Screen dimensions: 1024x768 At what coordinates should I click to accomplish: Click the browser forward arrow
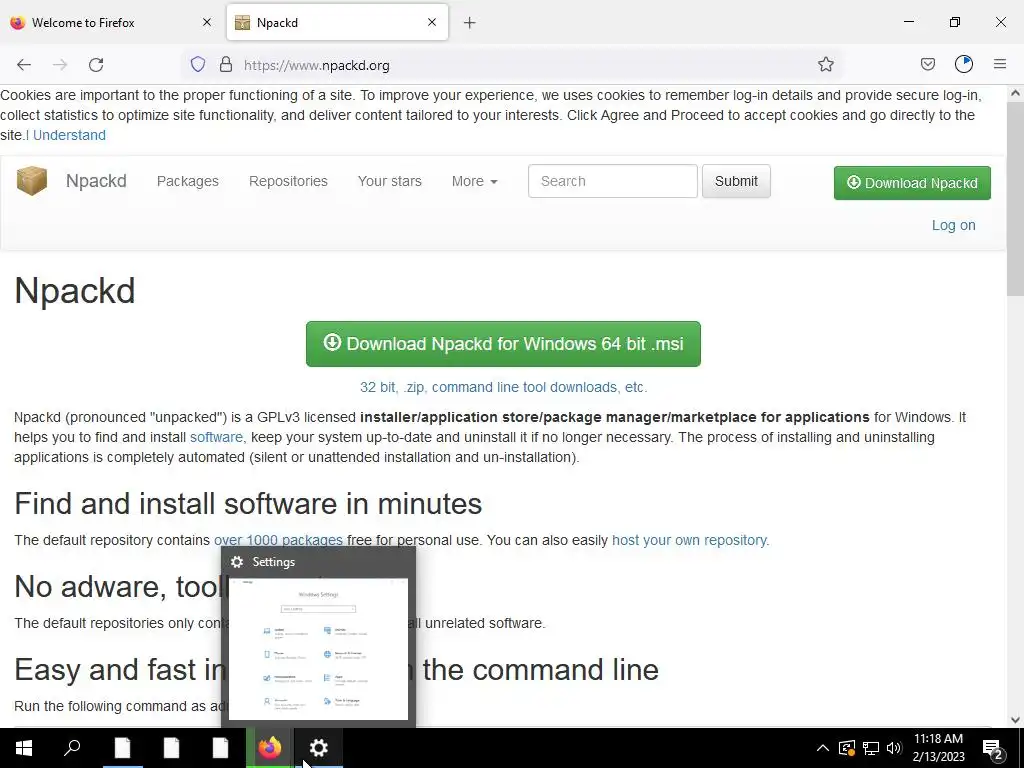tap(60, 65)
